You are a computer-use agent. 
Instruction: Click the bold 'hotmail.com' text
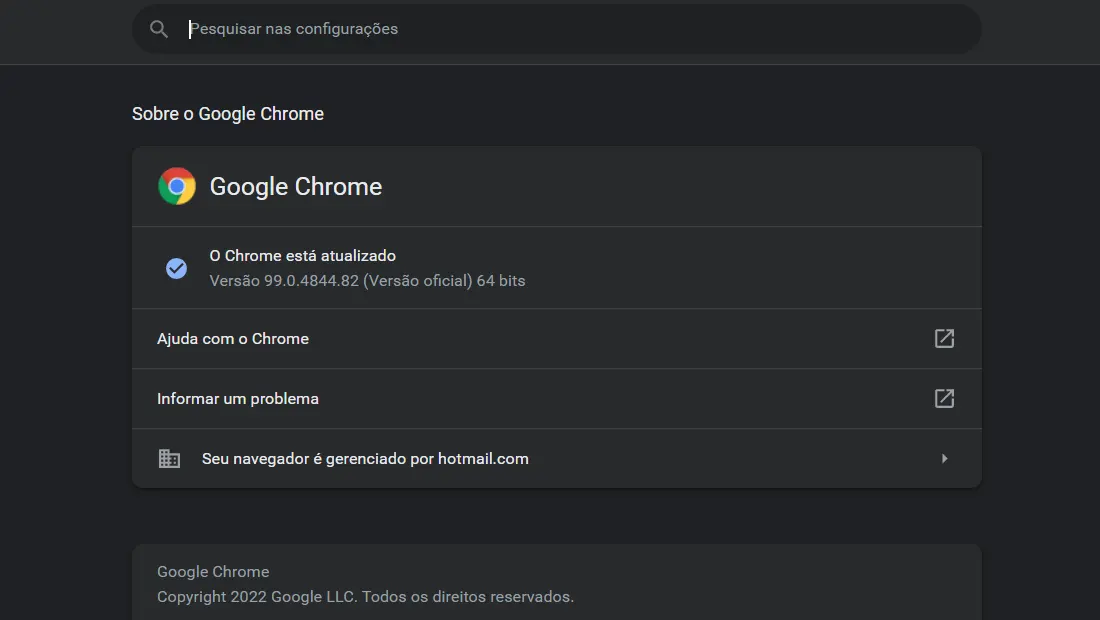pos(483,459)
